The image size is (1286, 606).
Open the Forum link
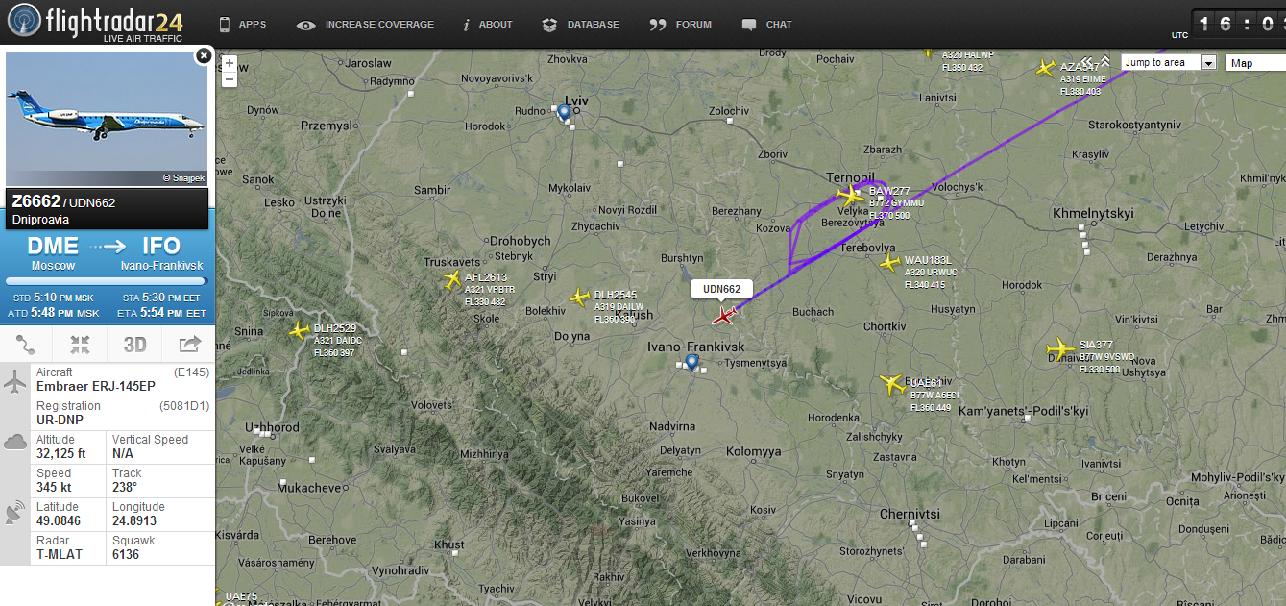point(681,24)
